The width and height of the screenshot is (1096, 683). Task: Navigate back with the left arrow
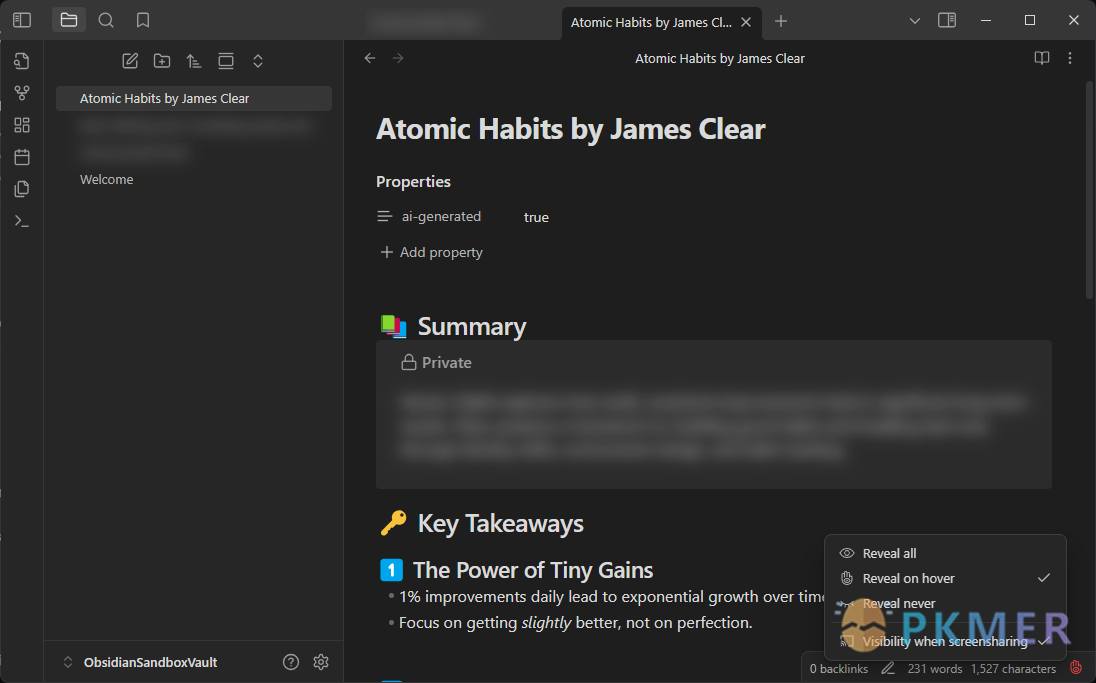pos(370,58)
